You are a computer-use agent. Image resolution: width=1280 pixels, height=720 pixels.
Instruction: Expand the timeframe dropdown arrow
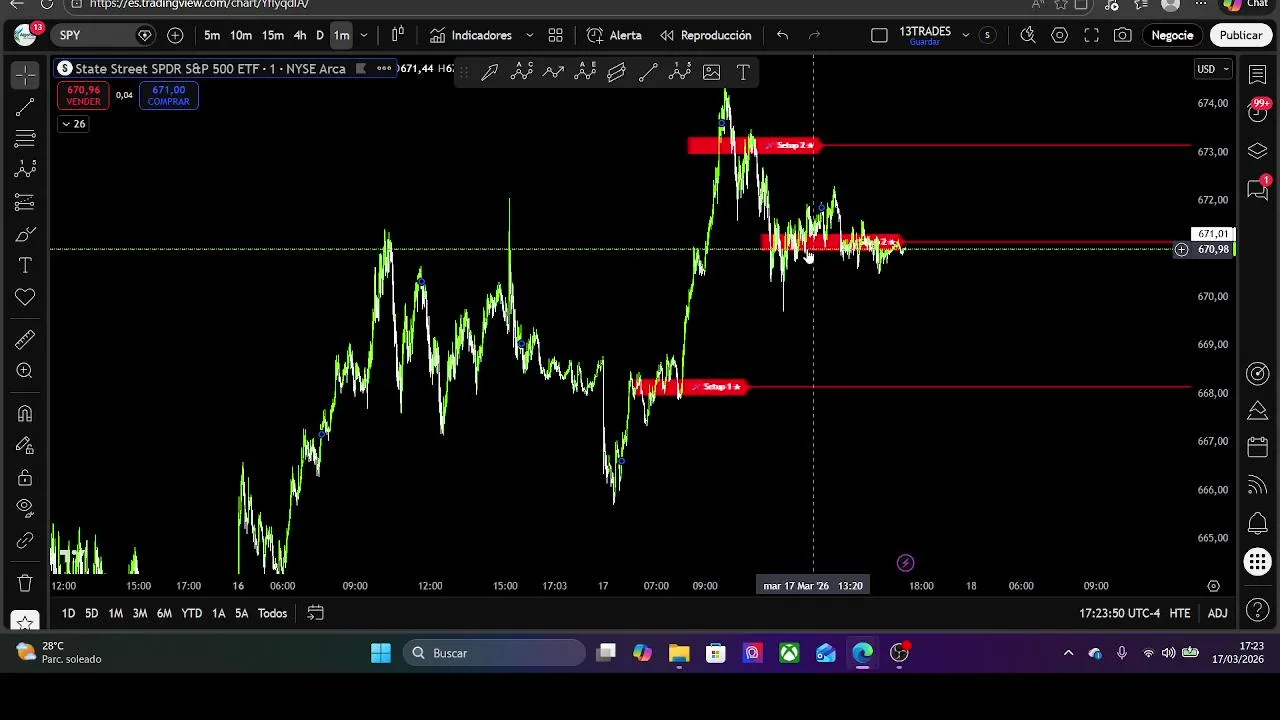[364, 35]
